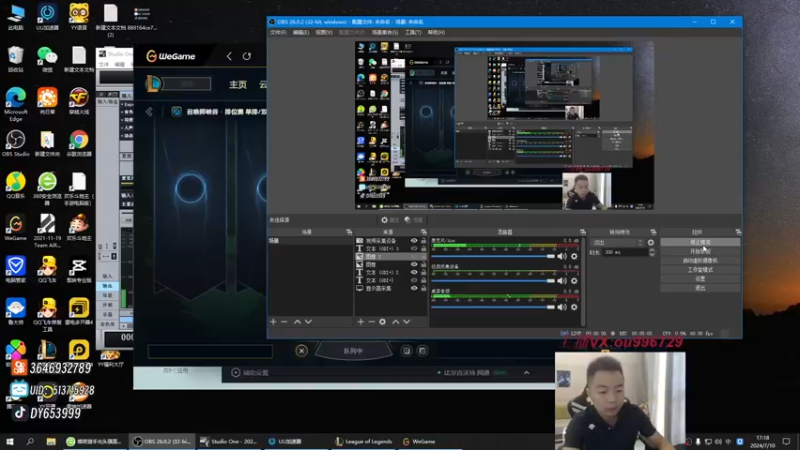The width and height of the screenshot is (800, 450).
Task: Pop out the scenes dock panel icon
Action: [349, 232]
